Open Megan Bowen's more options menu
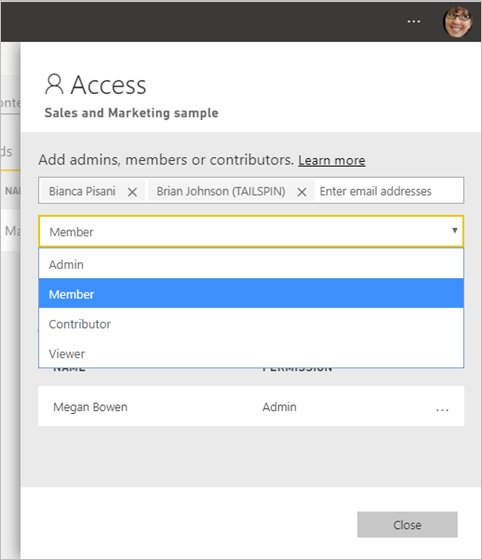Screen dimensions: 482x560 click(x=442, y=410)
